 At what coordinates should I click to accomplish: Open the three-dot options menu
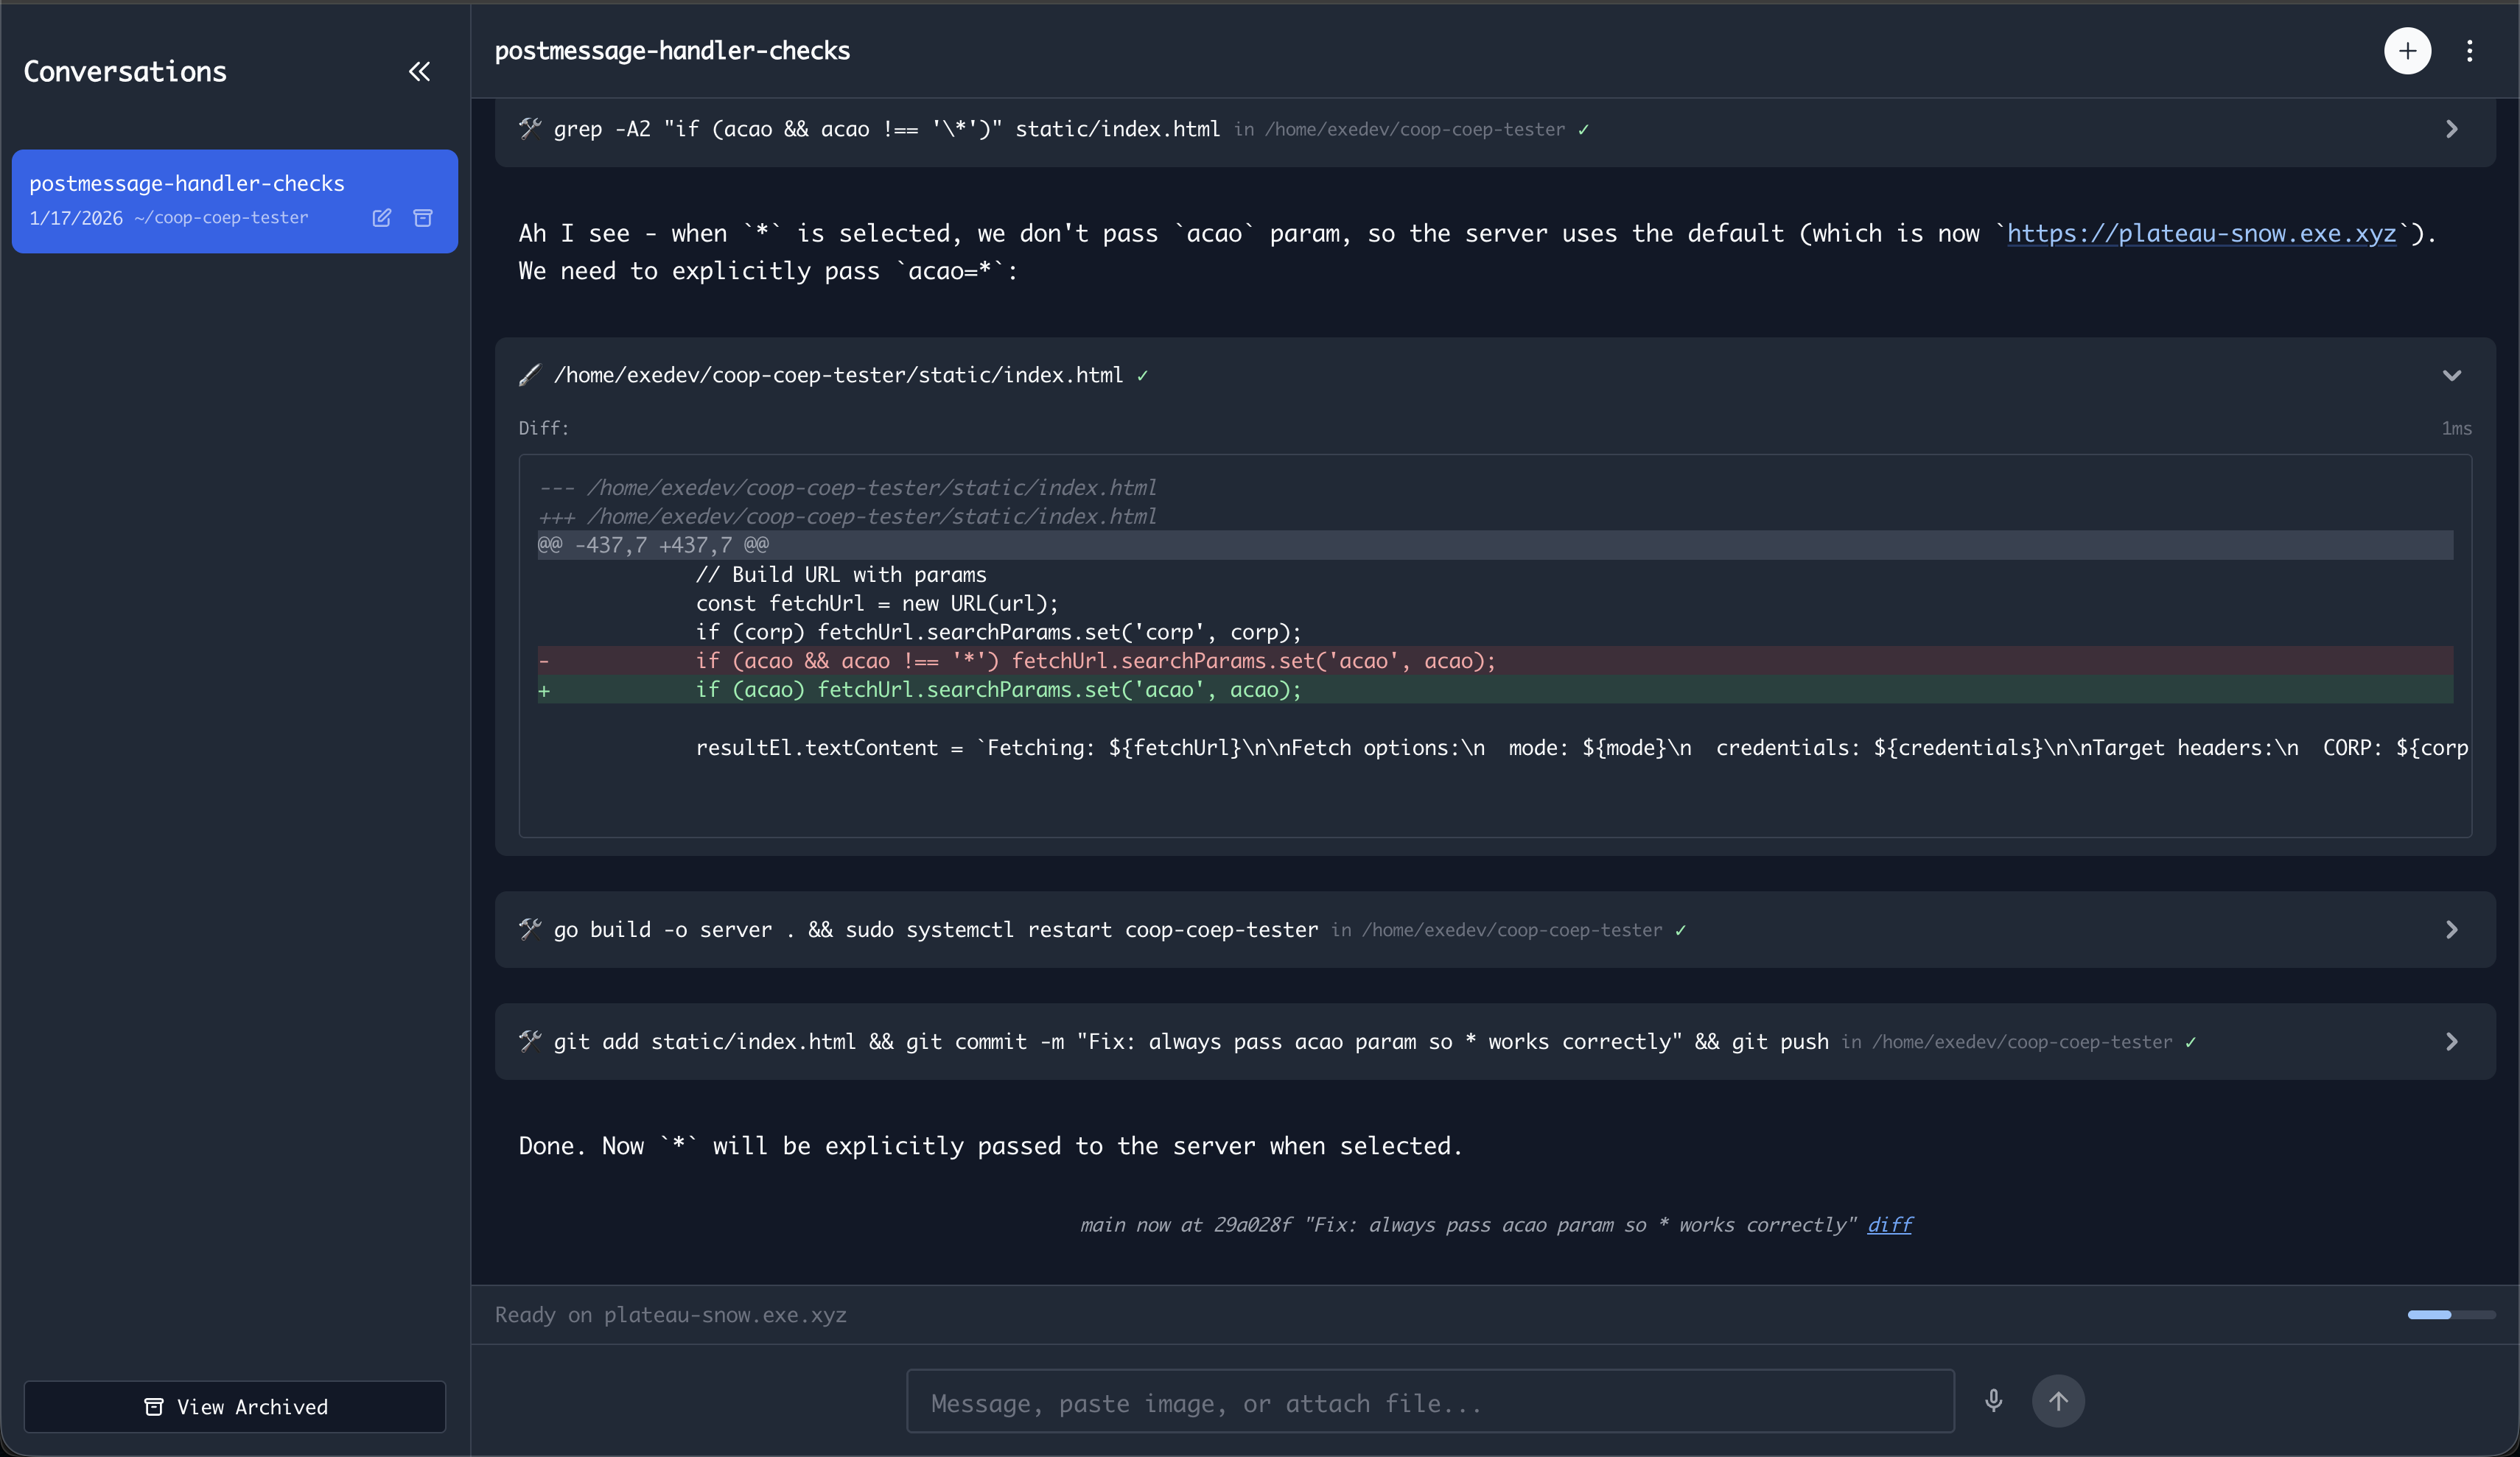coord(2469,51)
